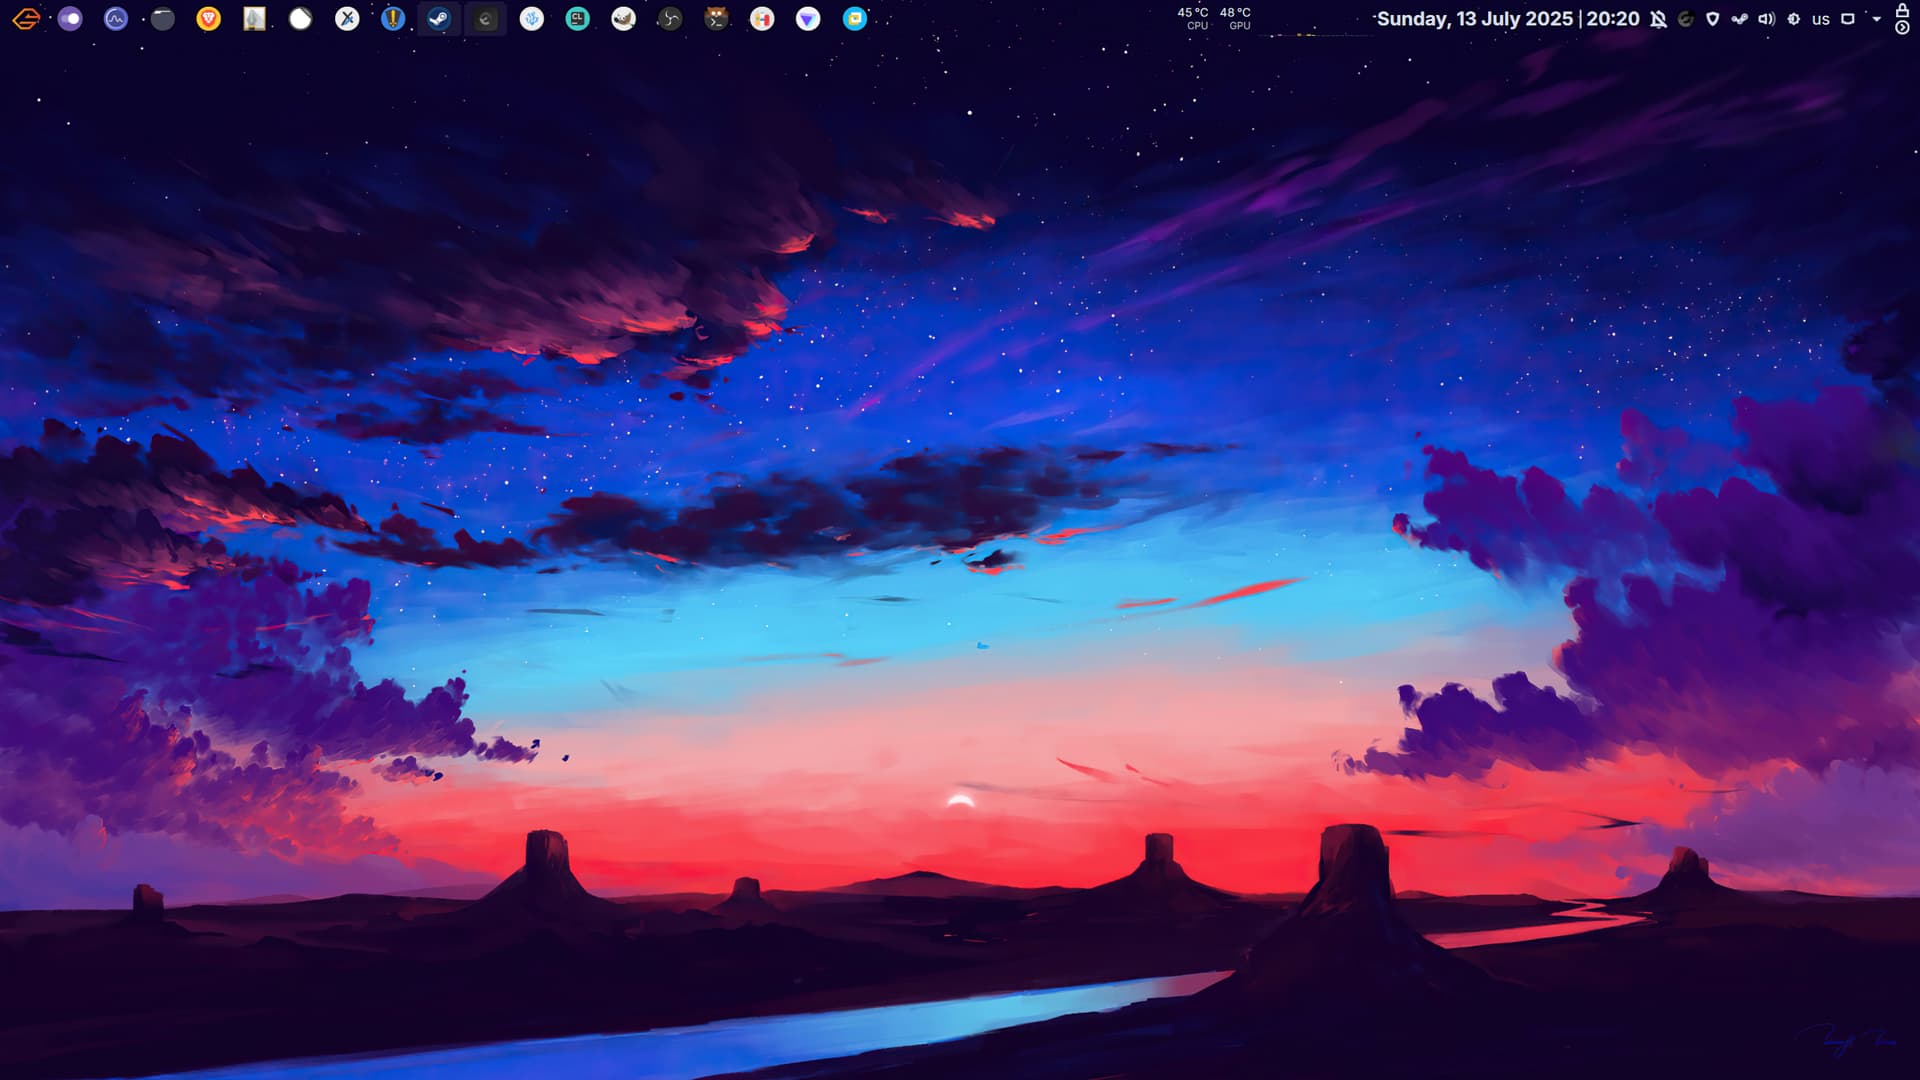Viewport: 1920px width, 1080px height.
Task: Click the GPU temperature readout
Action: 1236,19
